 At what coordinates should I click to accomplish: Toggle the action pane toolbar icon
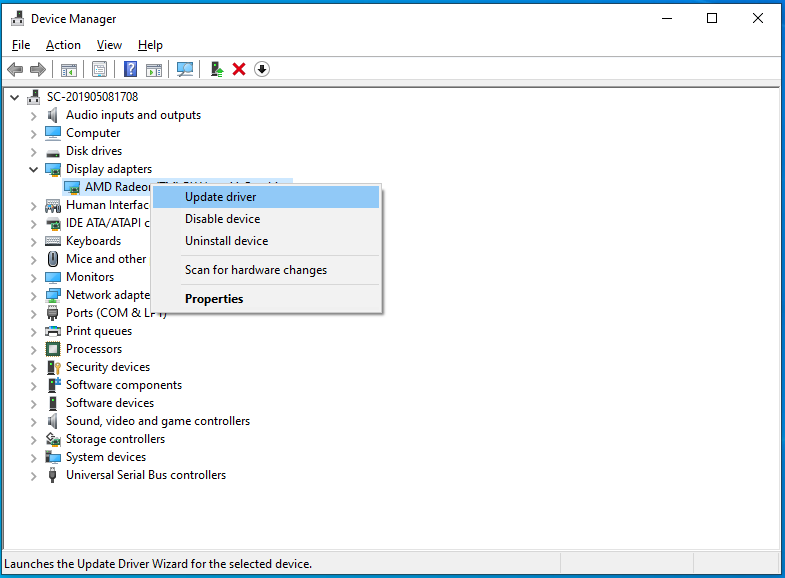tap(154, 70)
